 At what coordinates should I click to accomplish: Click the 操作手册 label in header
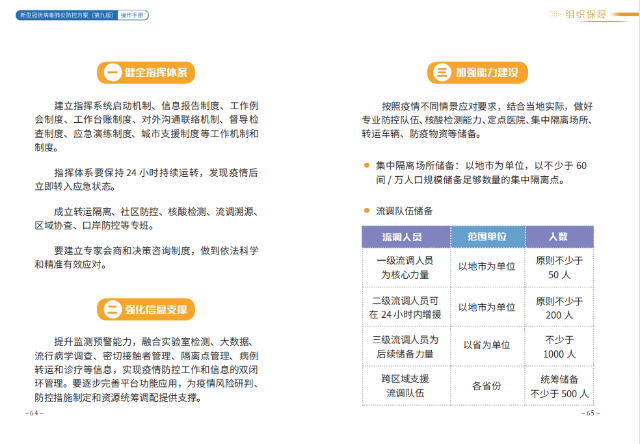tap(135, 17)
